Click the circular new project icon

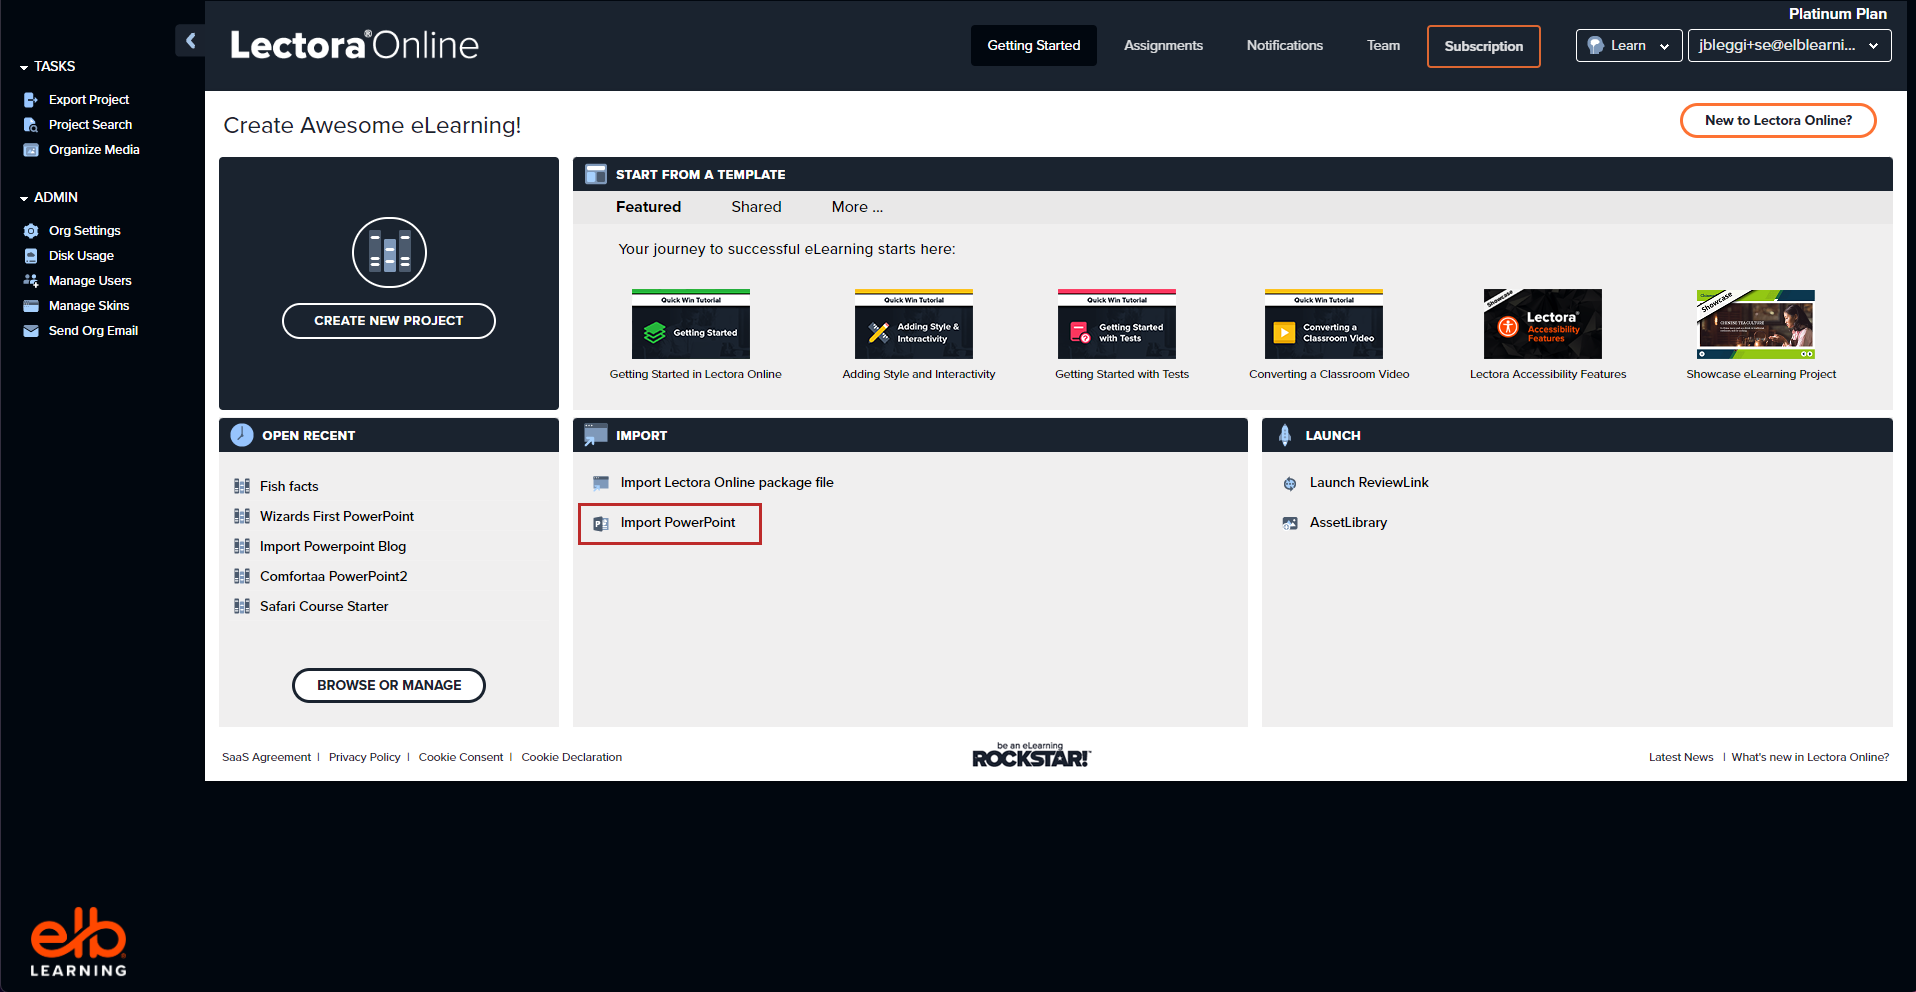pos(389,252)
